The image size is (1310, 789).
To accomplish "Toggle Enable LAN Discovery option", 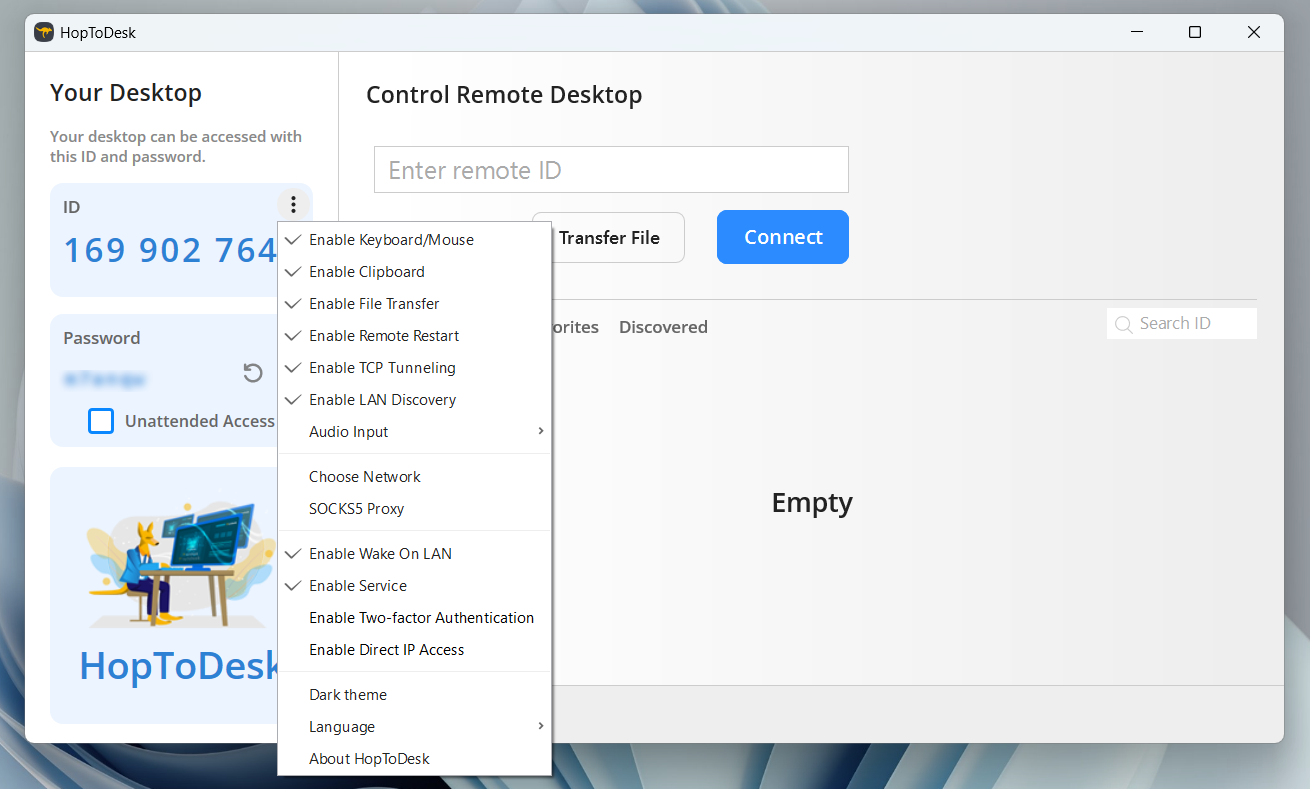I will [414, 400].
